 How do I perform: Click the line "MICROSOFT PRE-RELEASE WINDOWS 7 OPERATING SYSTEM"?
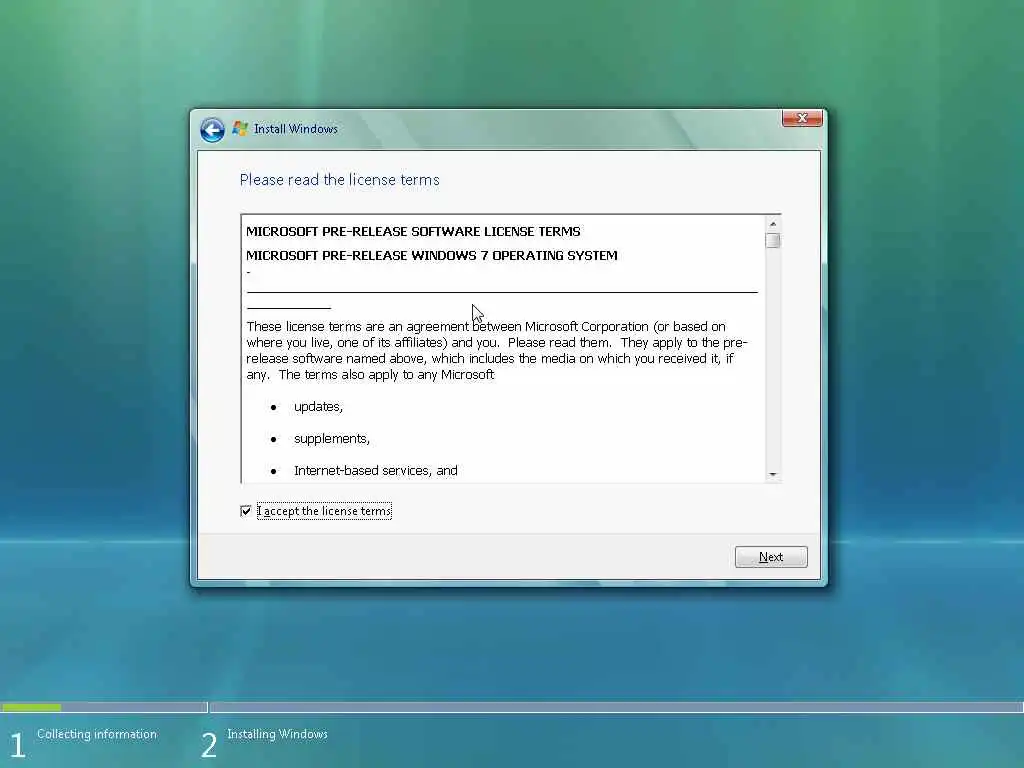(432, 255)
